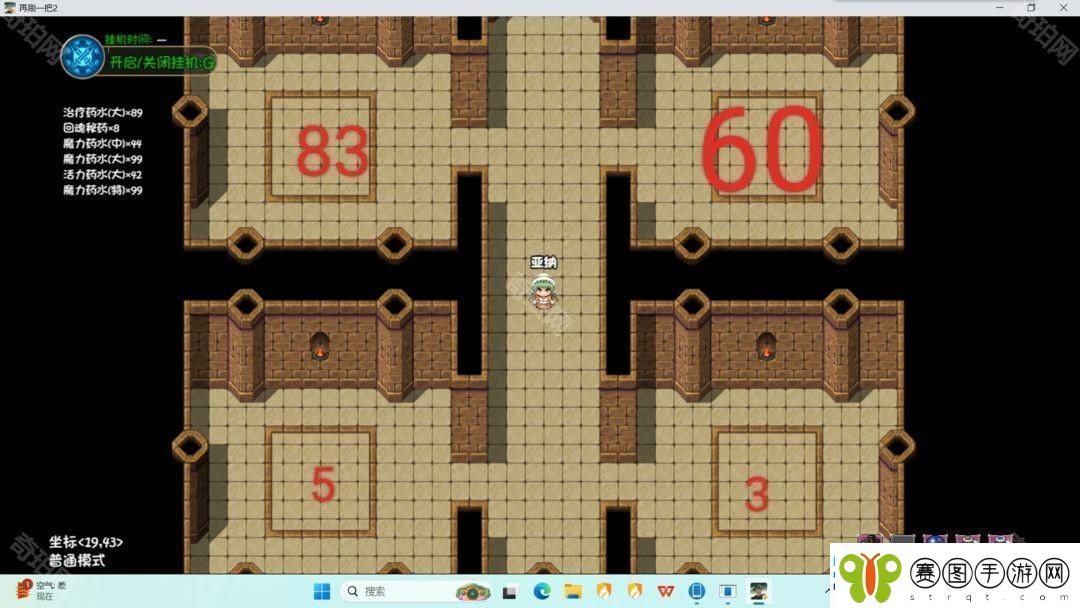Open the first orange shield app on taskbar
The image size is (1080, 608).
[x=604, y=591]
